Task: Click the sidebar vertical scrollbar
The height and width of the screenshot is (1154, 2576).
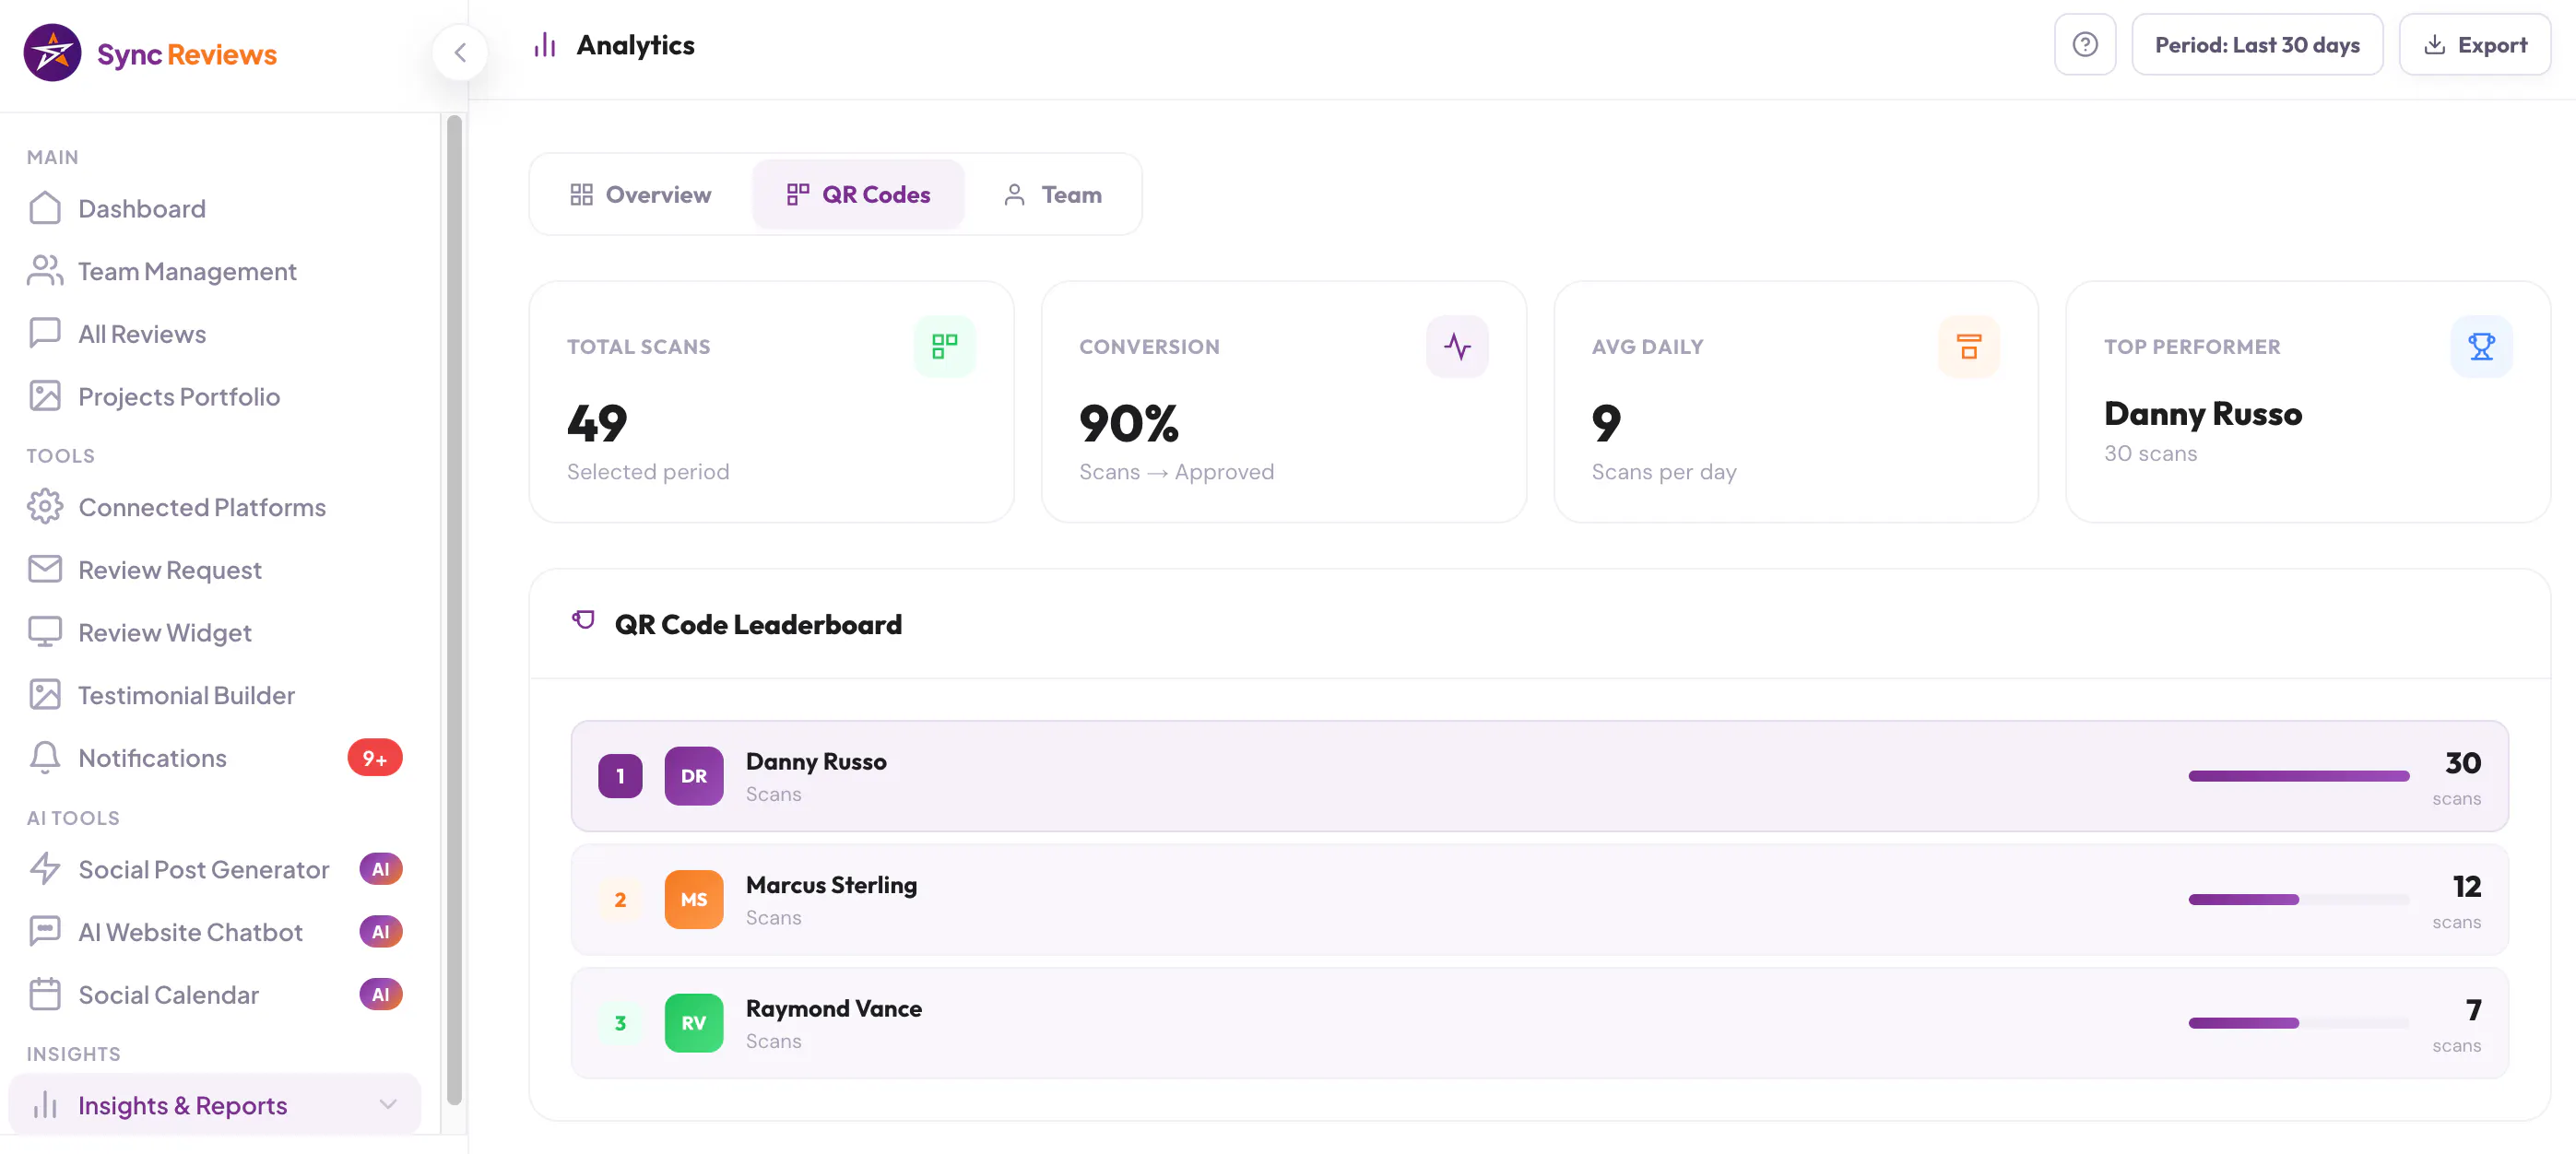Action: pos(454,610)
